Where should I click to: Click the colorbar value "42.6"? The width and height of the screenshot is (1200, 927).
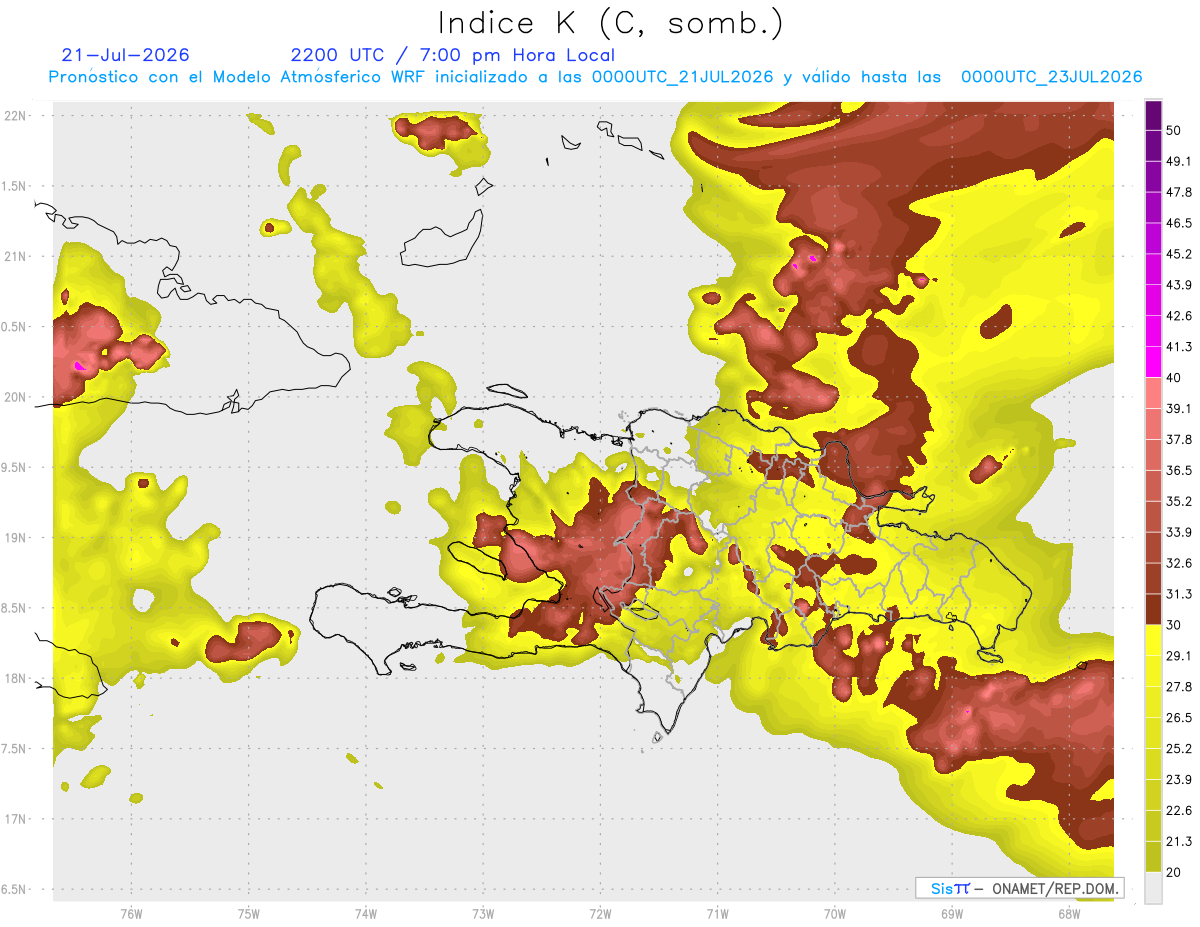click(1179, 316)
